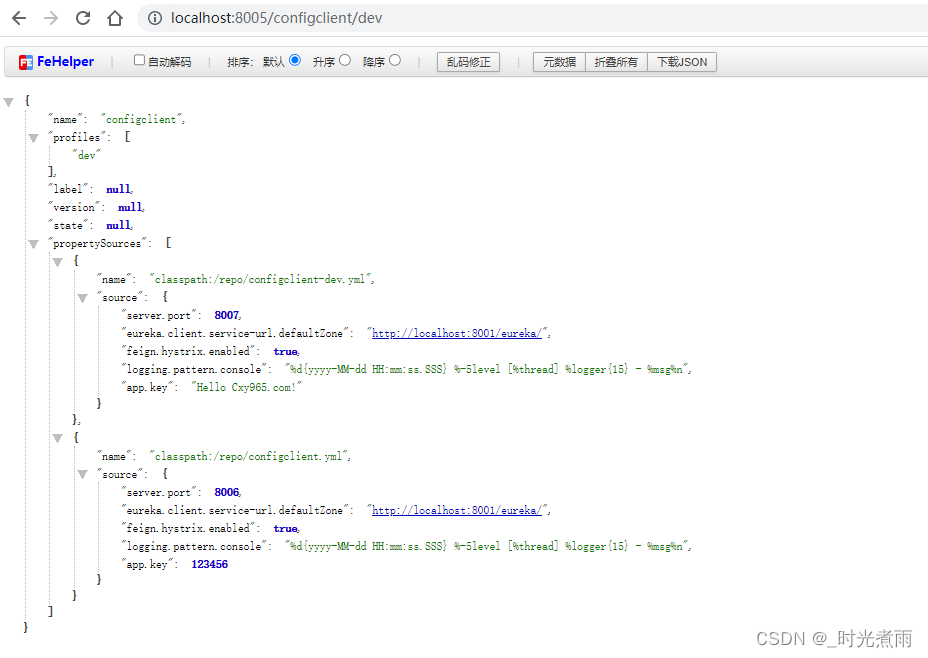Select the 升序 sort radio button

[345, 60]
